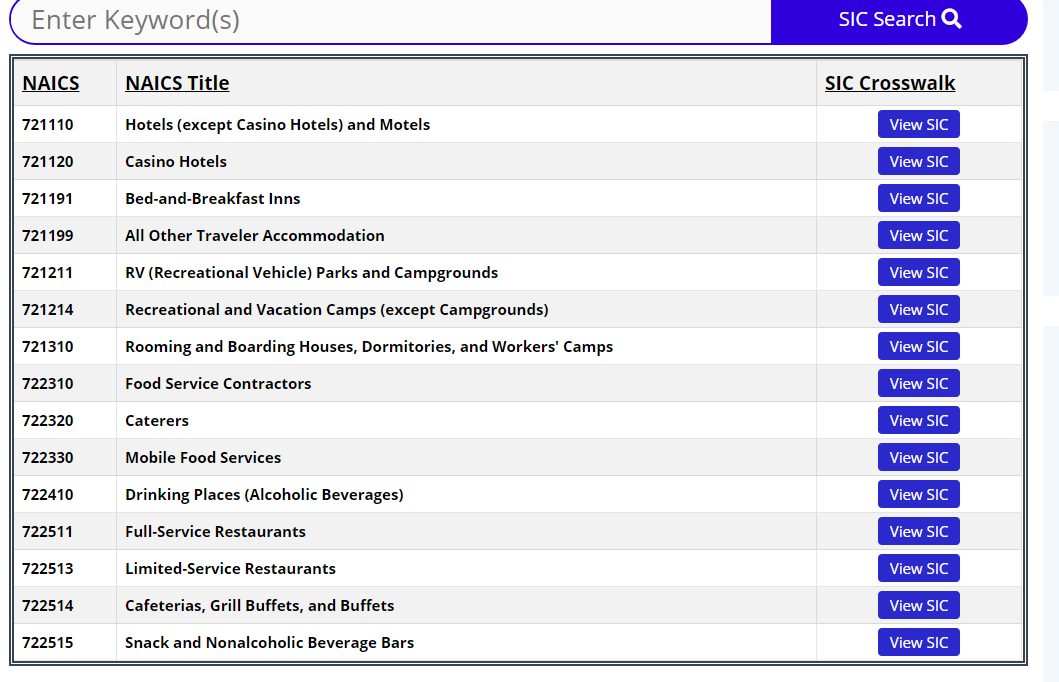Click the title Bed-and-Breakfast Inns
Screen dimensions: 1059x682
coord(213,199)
